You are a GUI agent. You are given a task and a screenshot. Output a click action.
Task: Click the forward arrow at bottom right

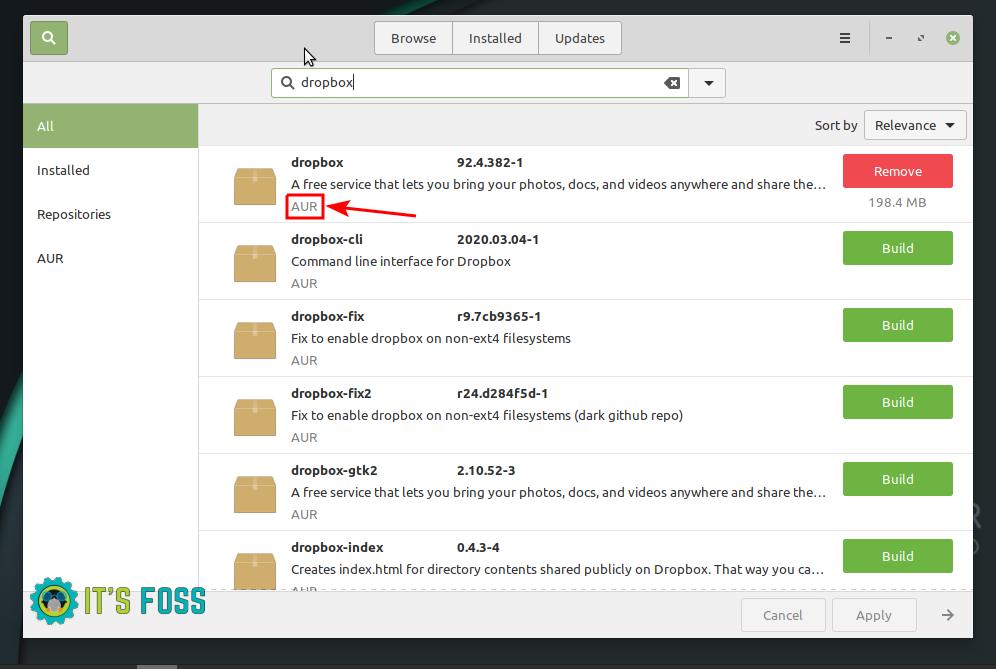click(x=947, y=615)
